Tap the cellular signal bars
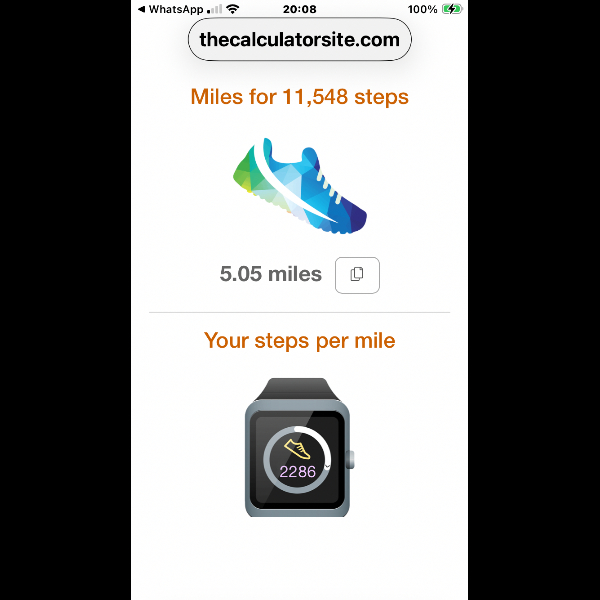 pos(214,9)
